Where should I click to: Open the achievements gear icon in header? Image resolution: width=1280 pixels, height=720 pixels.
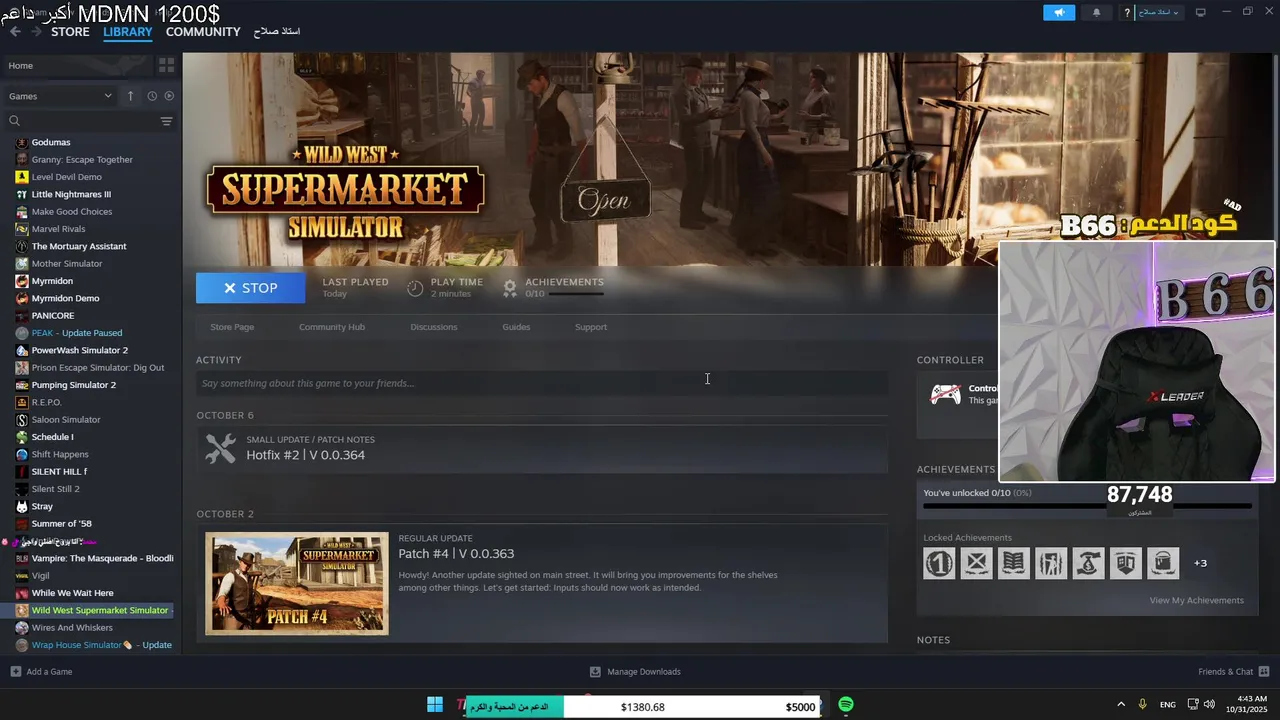[510, 288]
